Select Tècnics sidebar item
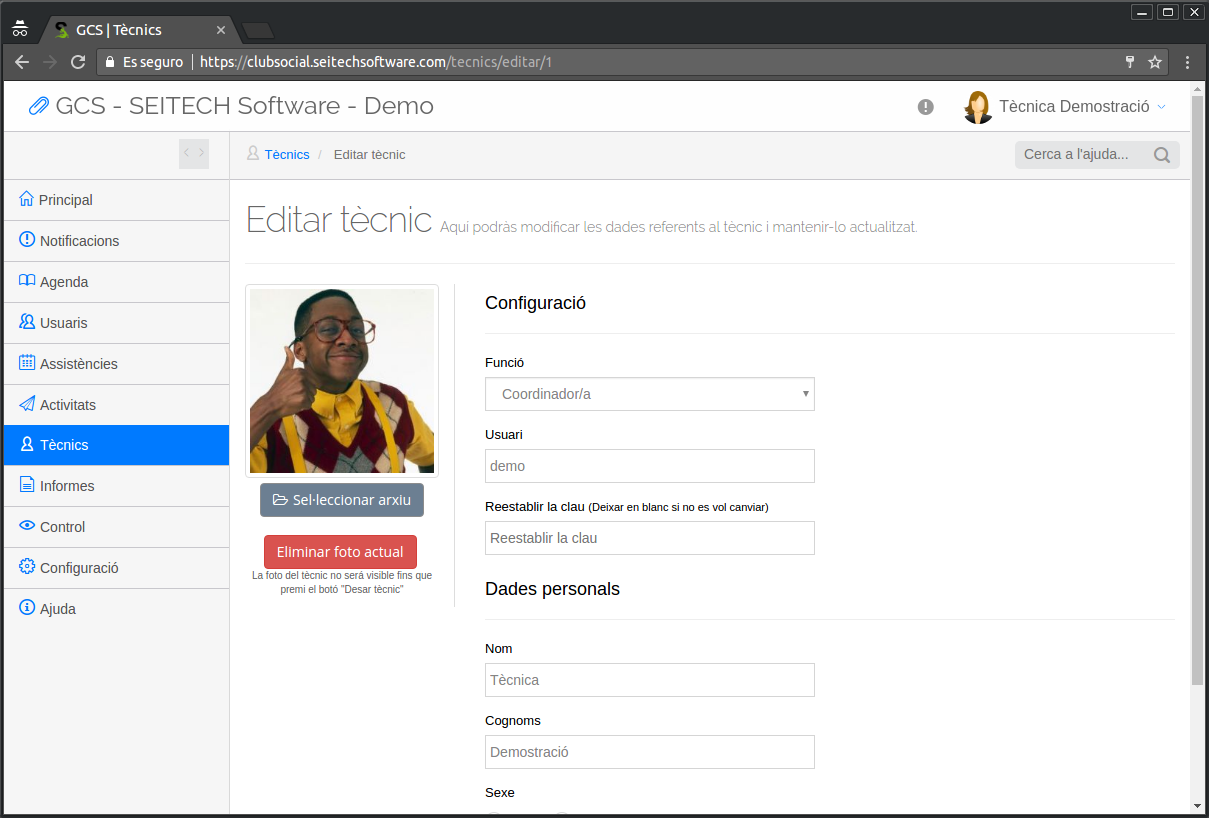Image resolution: width=1209 pixels, height=818 pixels. [x=116, y=445]
